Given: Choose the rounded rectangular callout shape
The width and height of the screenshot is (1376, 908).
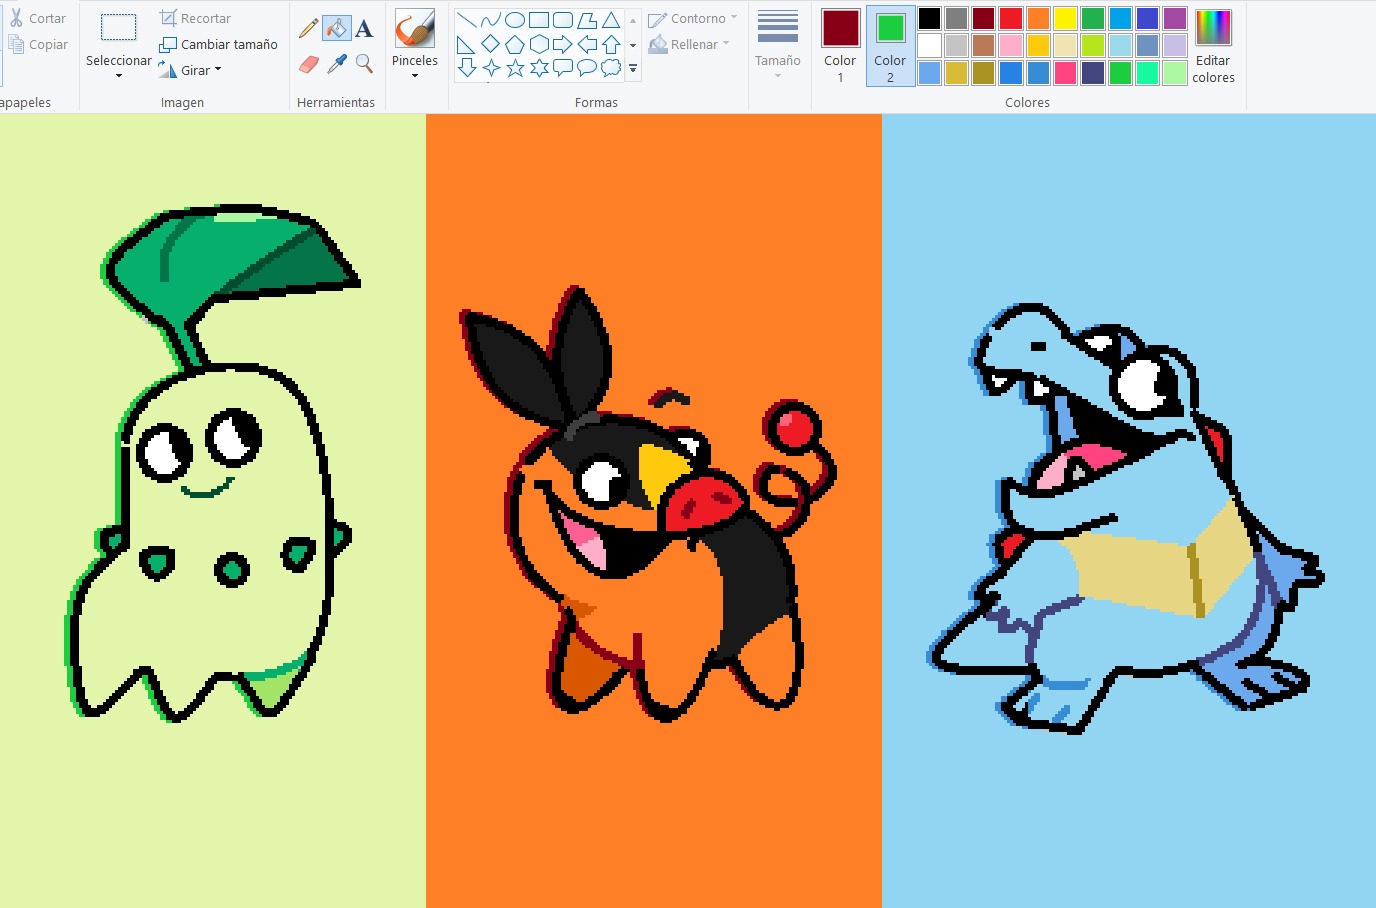Looking at the screenshot, I should 563,68.
